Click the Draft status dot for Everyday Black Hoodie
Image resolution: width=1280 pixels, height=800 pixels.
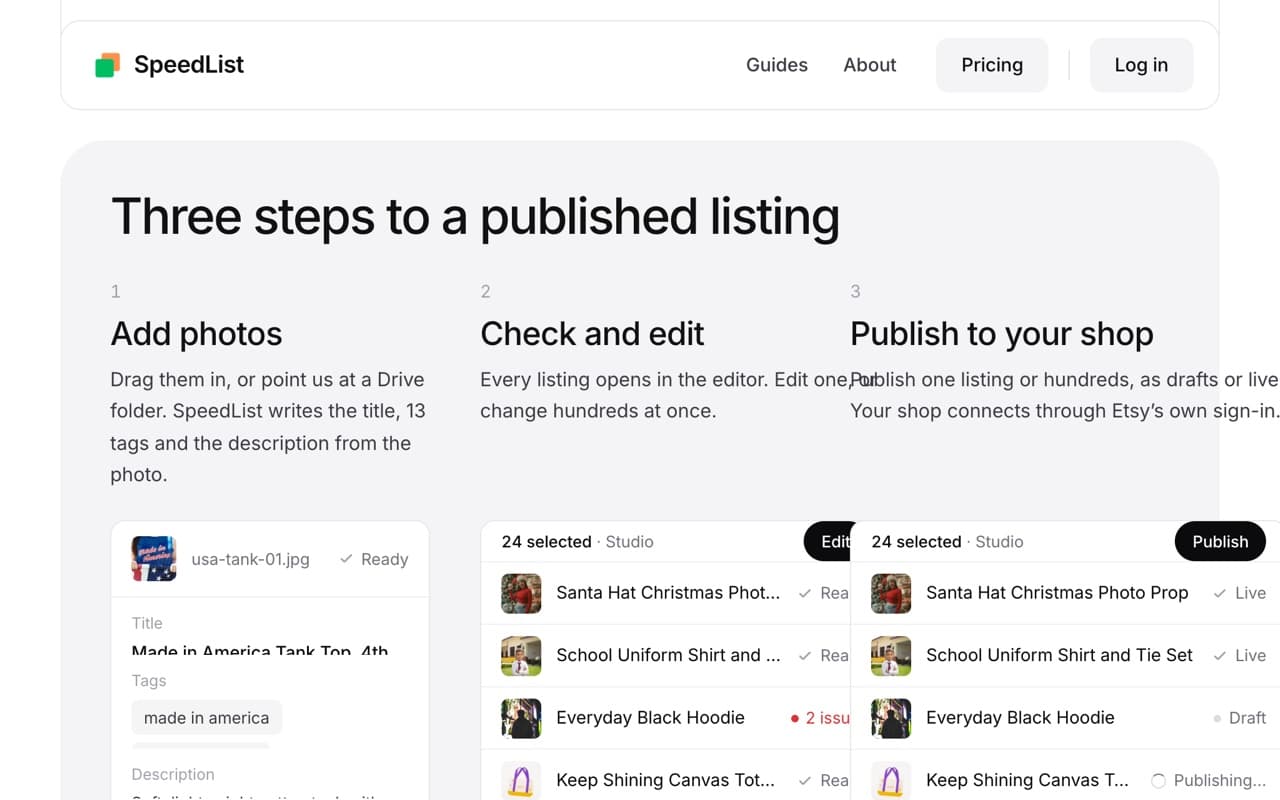pyautogui.click(x=1217, y=718)
